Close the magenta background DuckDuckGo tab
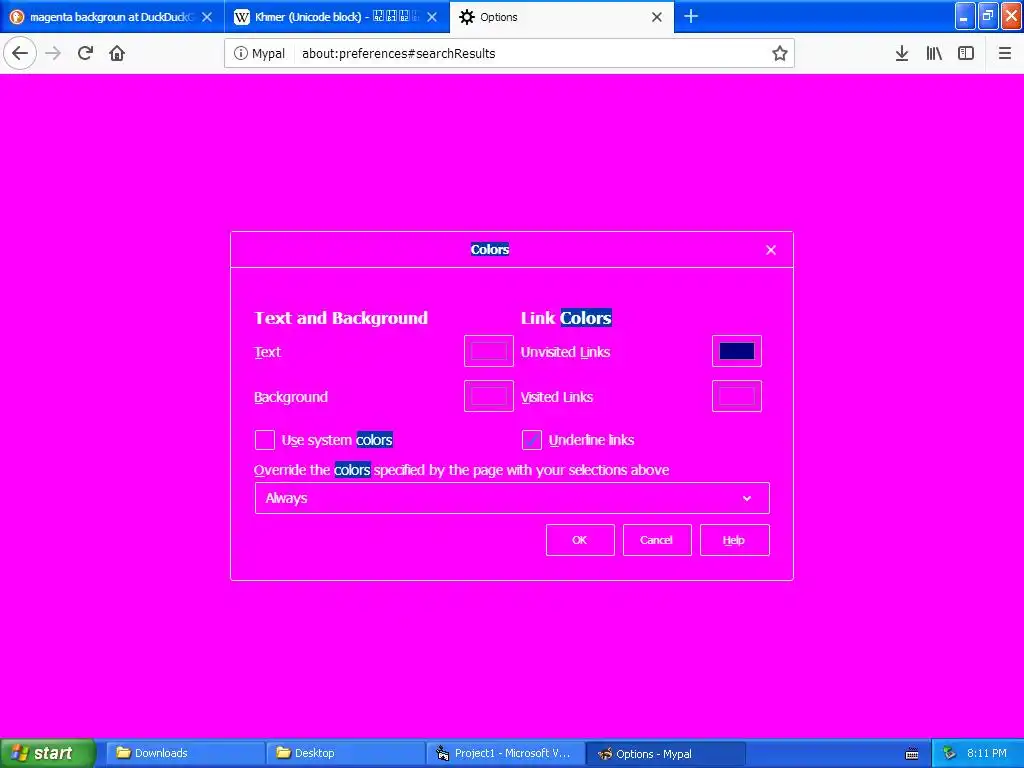The width and height of the screenshot is (1024, 768). (x=207, y=17)
